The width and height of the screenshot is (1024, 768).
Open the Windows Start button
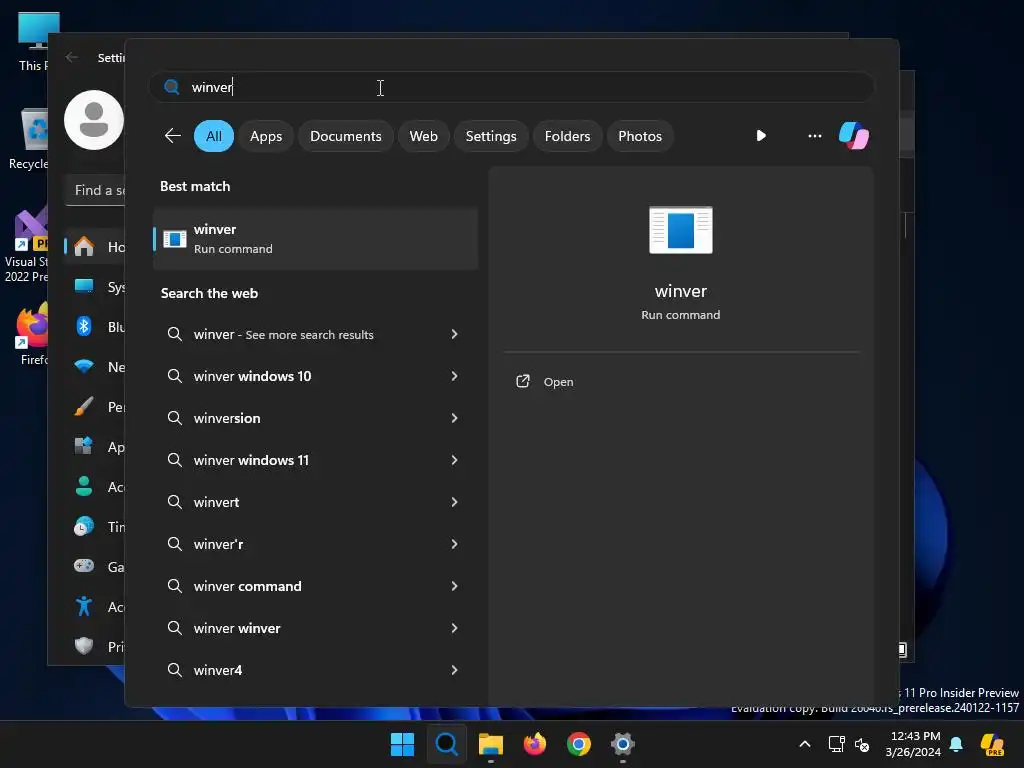(402, 744)
